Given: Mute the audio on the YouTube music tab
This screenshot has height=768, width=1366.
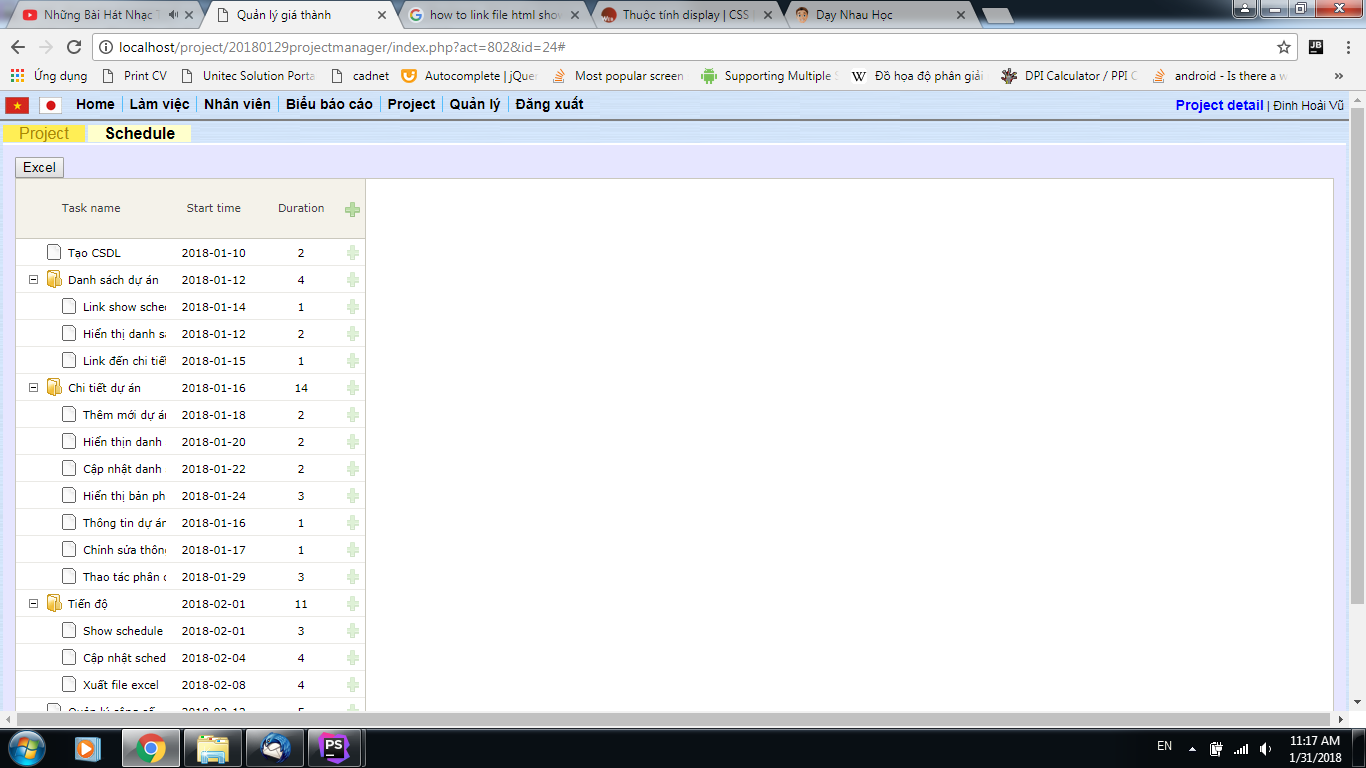Looking at the screenshot, I should click(x=174, y=15).
